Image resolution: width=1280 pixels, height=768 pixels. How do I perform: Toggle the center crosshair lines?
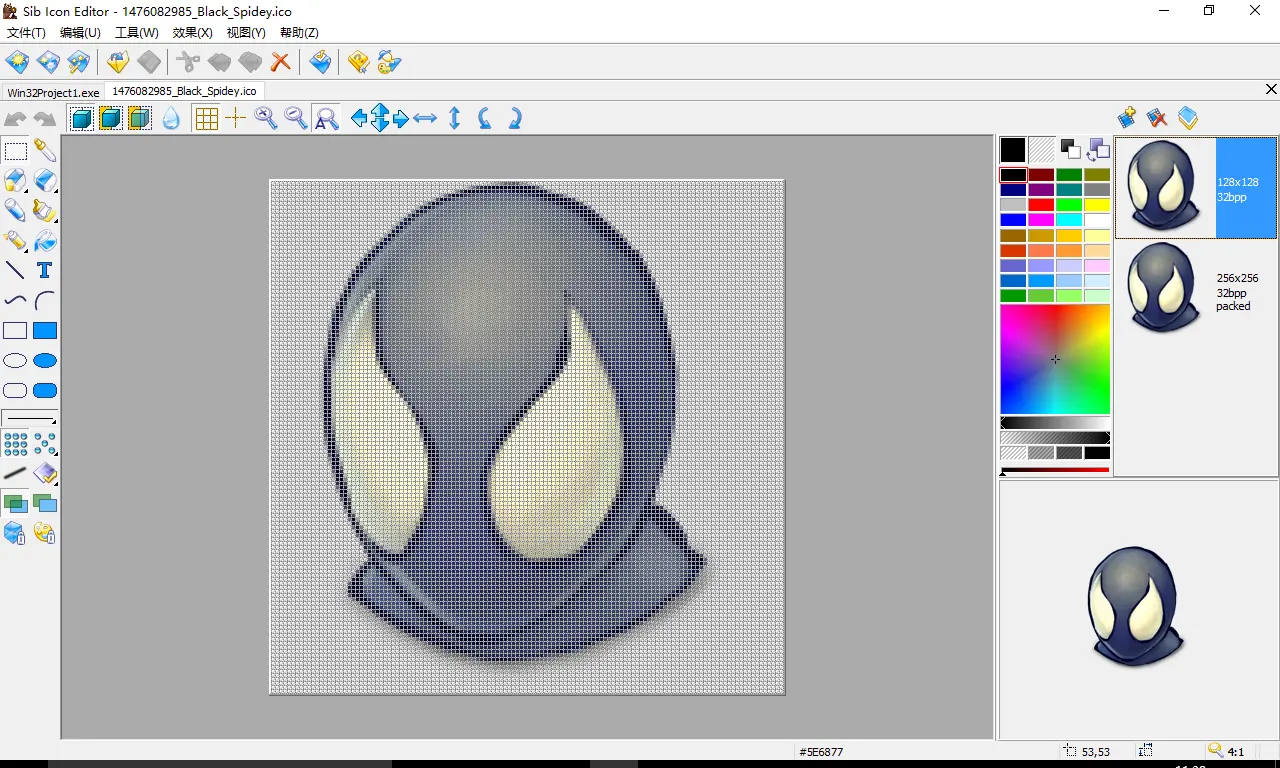click(x=235, y=119)
